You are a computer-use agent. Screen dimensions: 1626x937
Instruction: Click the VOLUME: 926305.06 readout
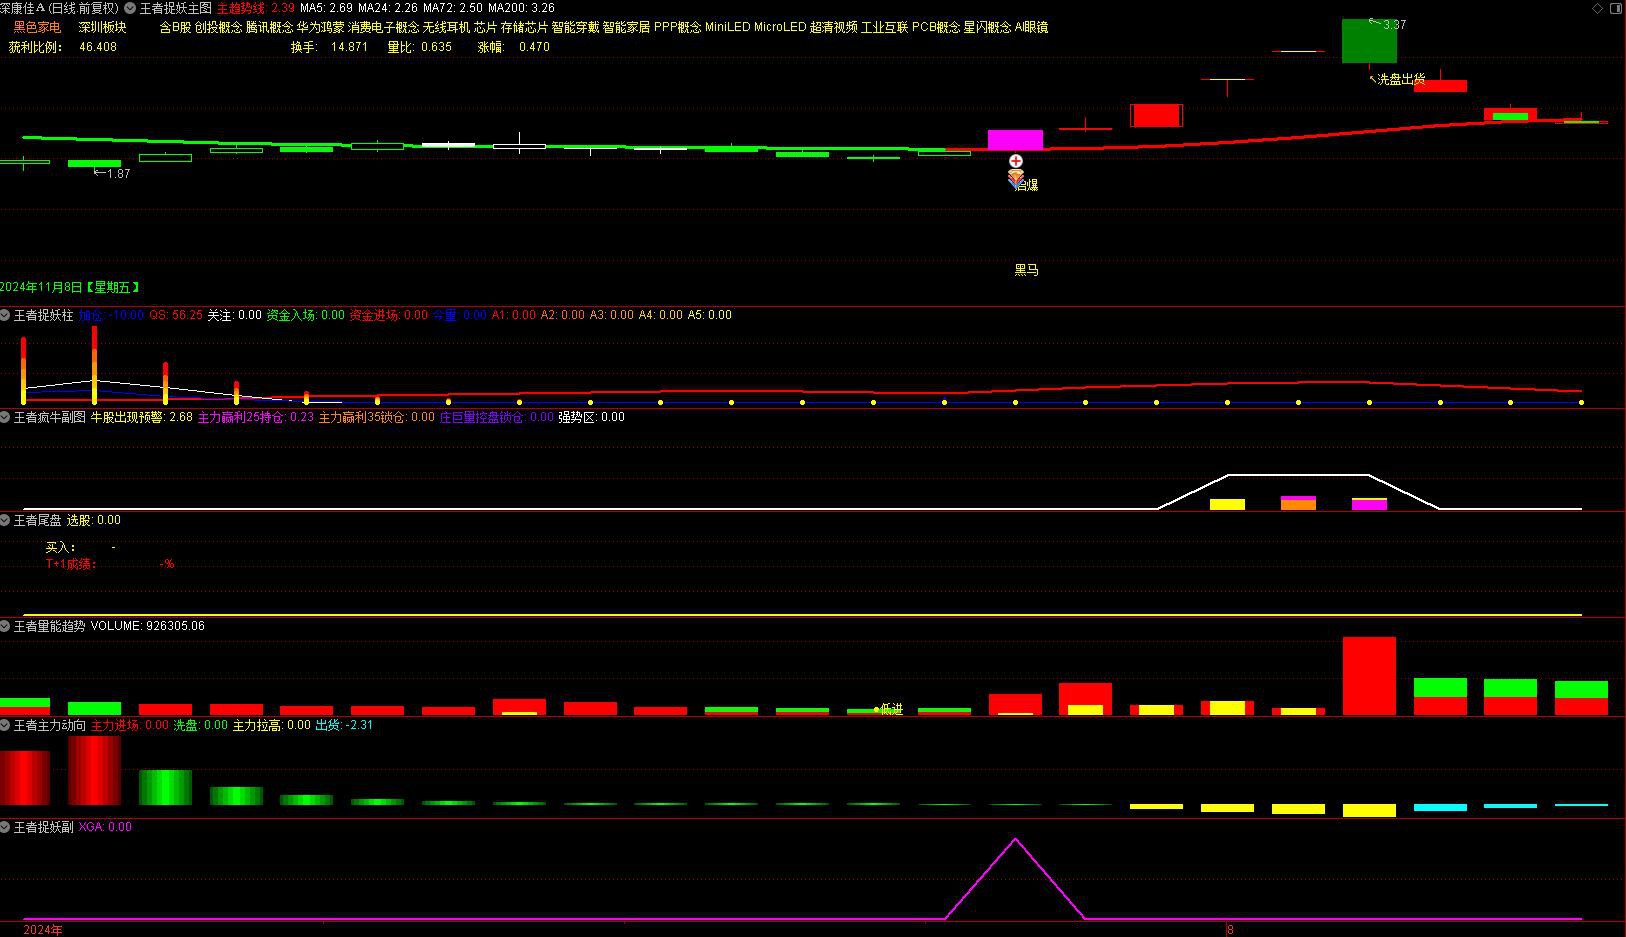(147, 626)
